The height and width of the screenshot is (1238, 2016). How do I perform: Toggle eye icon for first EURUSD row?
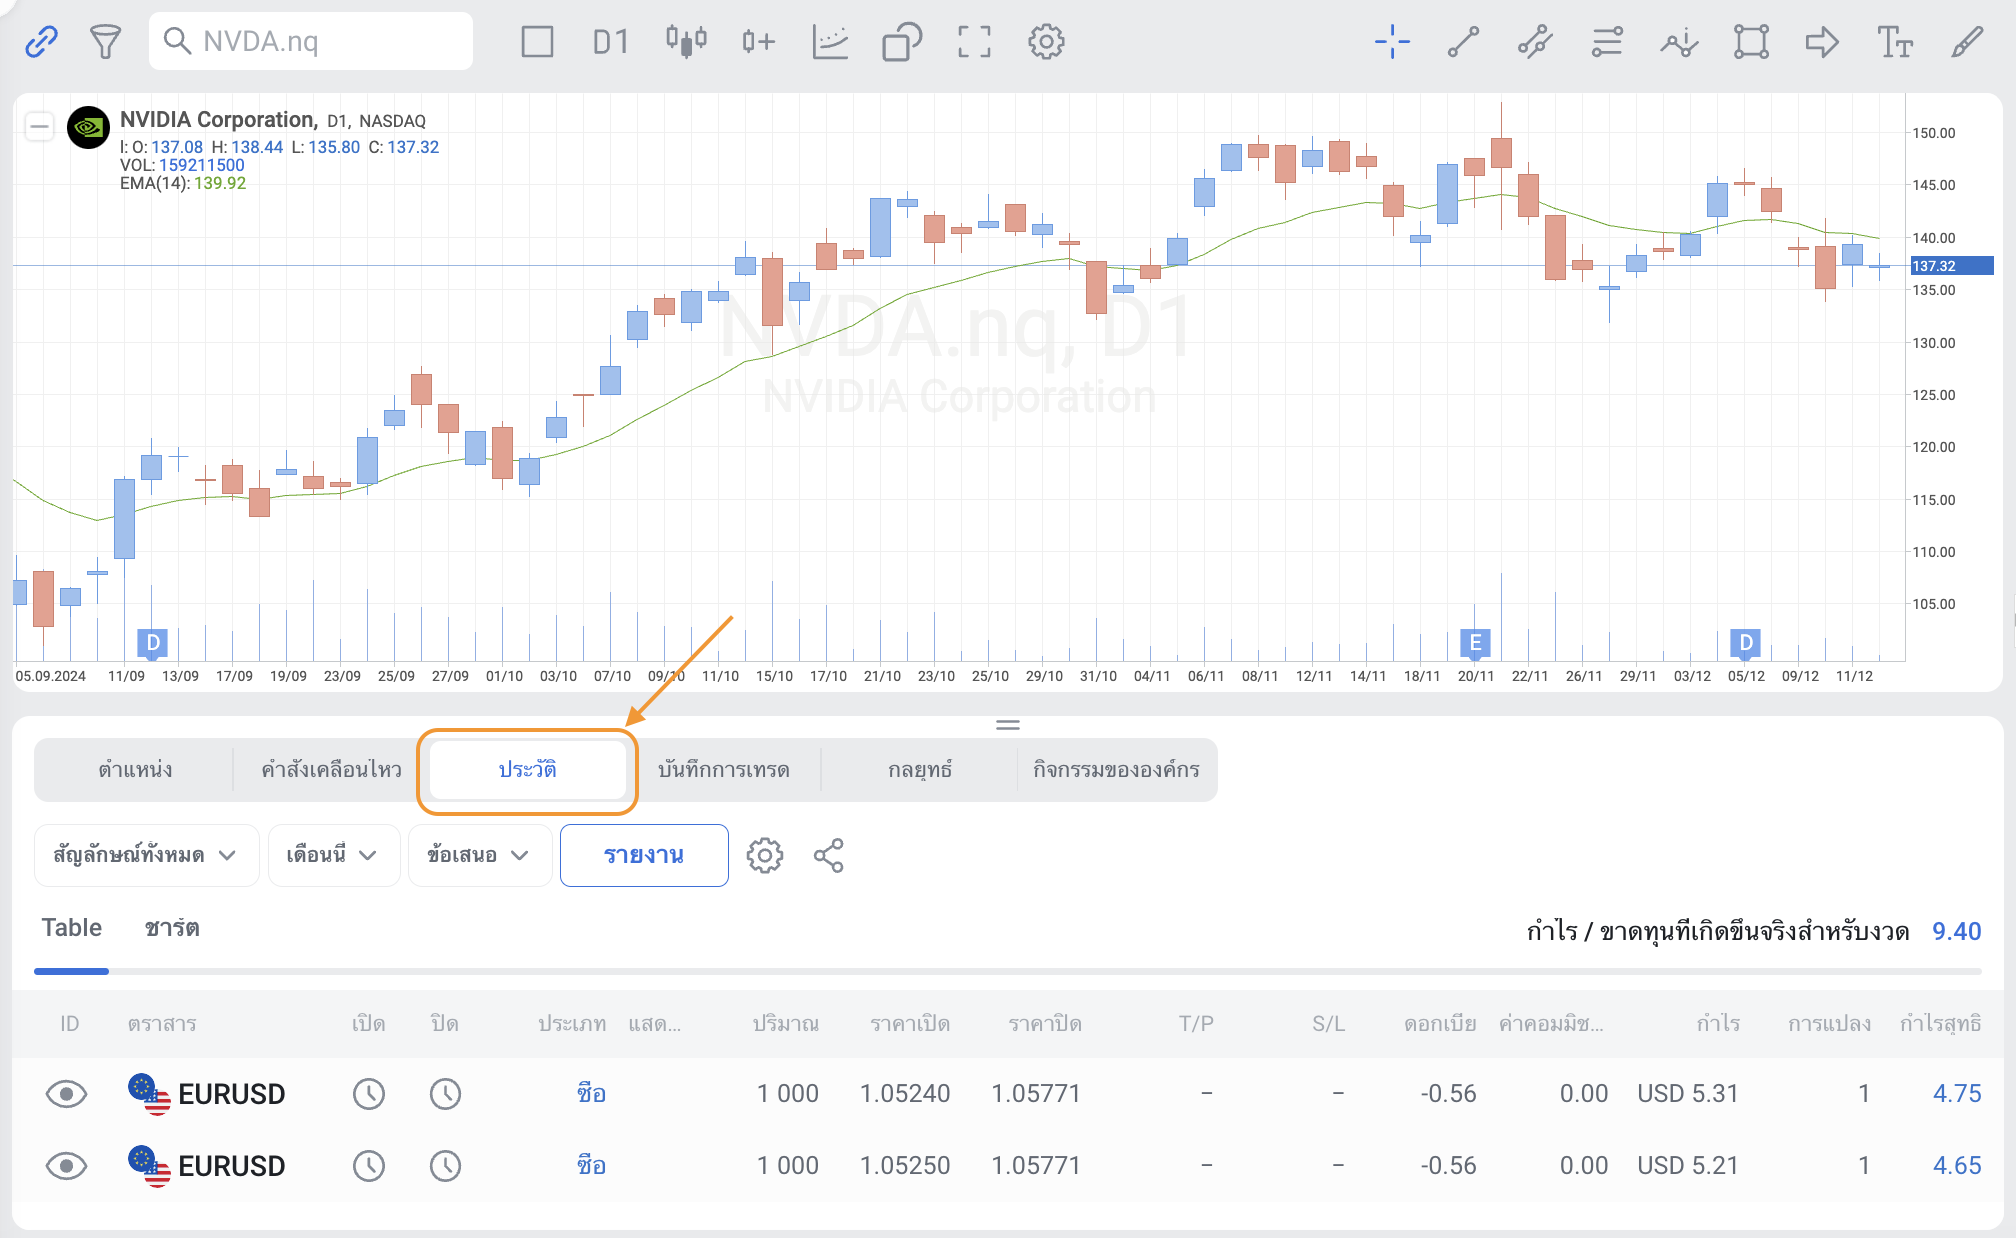click(67, 1094)
